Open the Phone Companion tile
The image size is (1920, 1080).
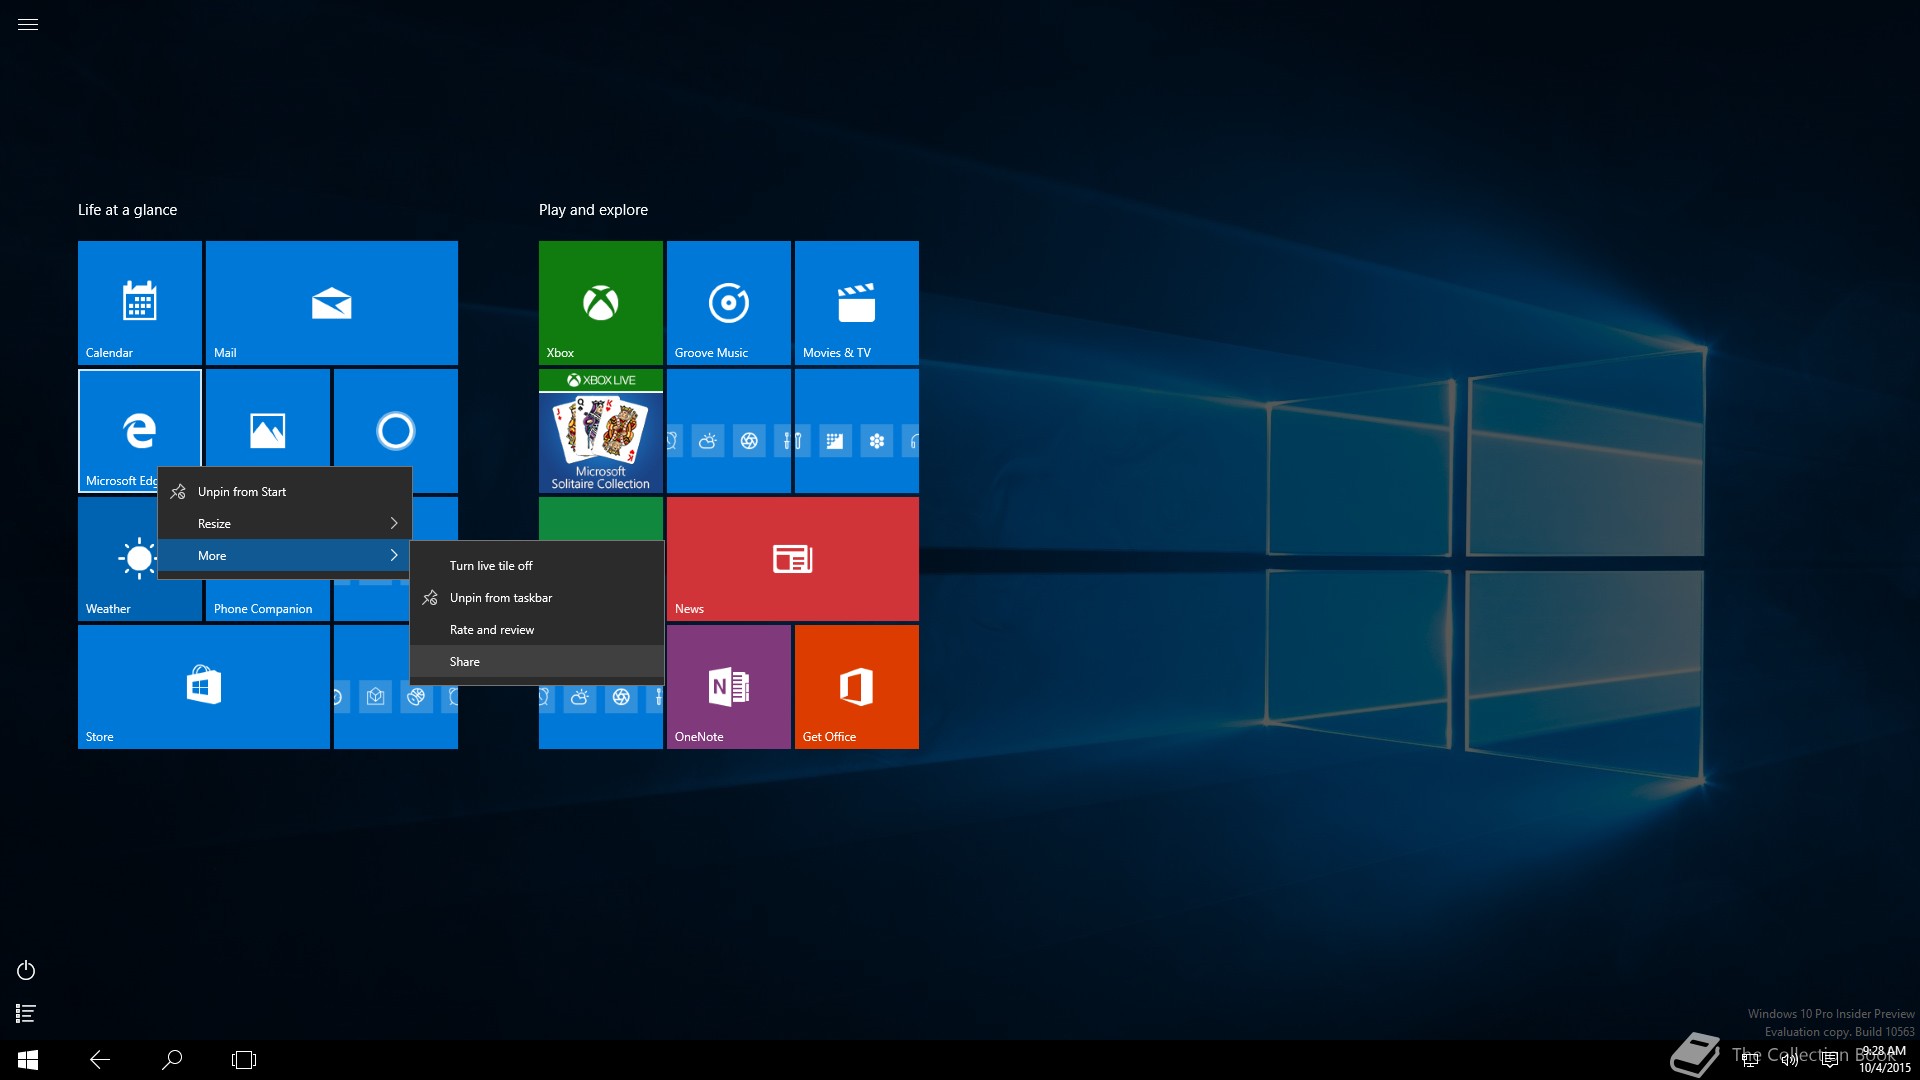[268, 600]
